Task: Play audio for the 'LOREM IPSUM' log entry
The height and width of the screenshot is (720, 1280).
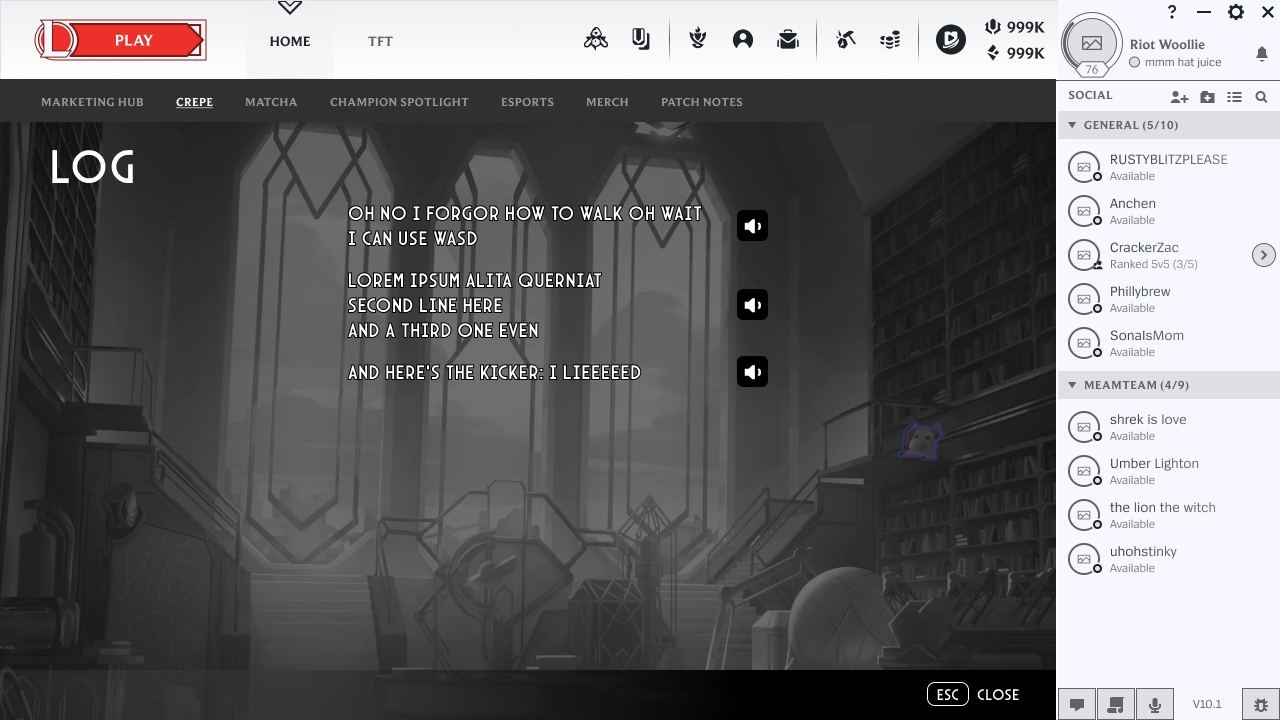Action: coord(753,305)
